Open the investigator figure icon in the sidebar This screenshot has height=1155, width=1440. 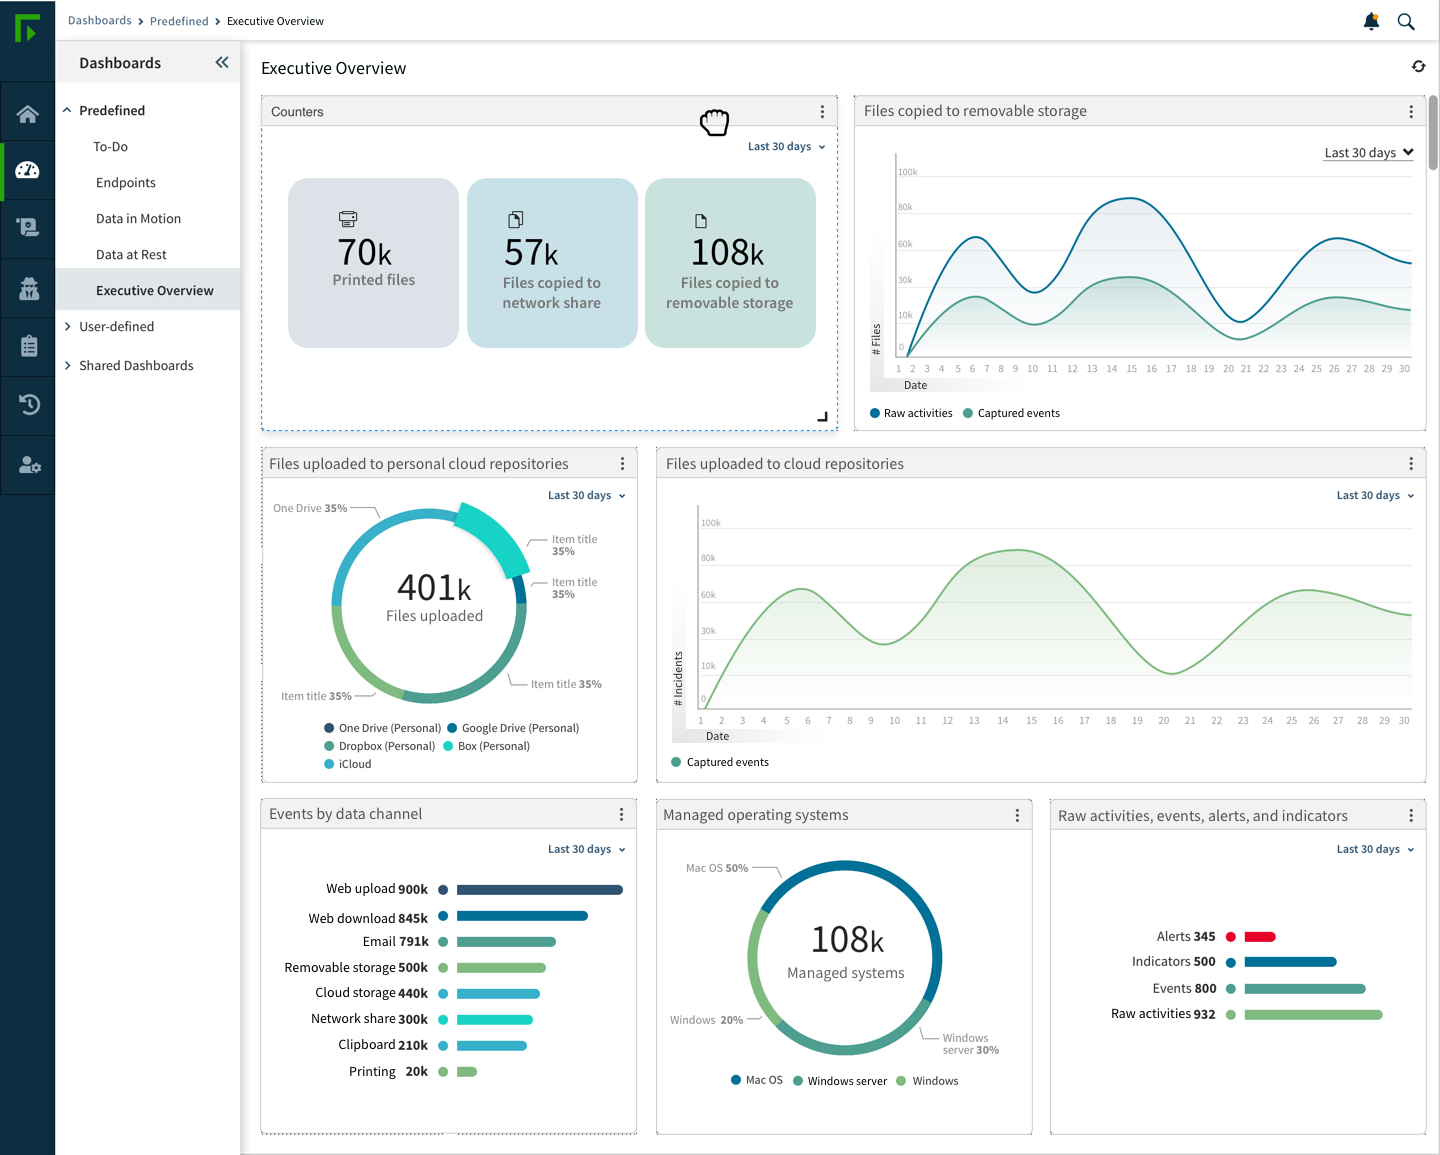pyautogui.click(x=28, y=288)
